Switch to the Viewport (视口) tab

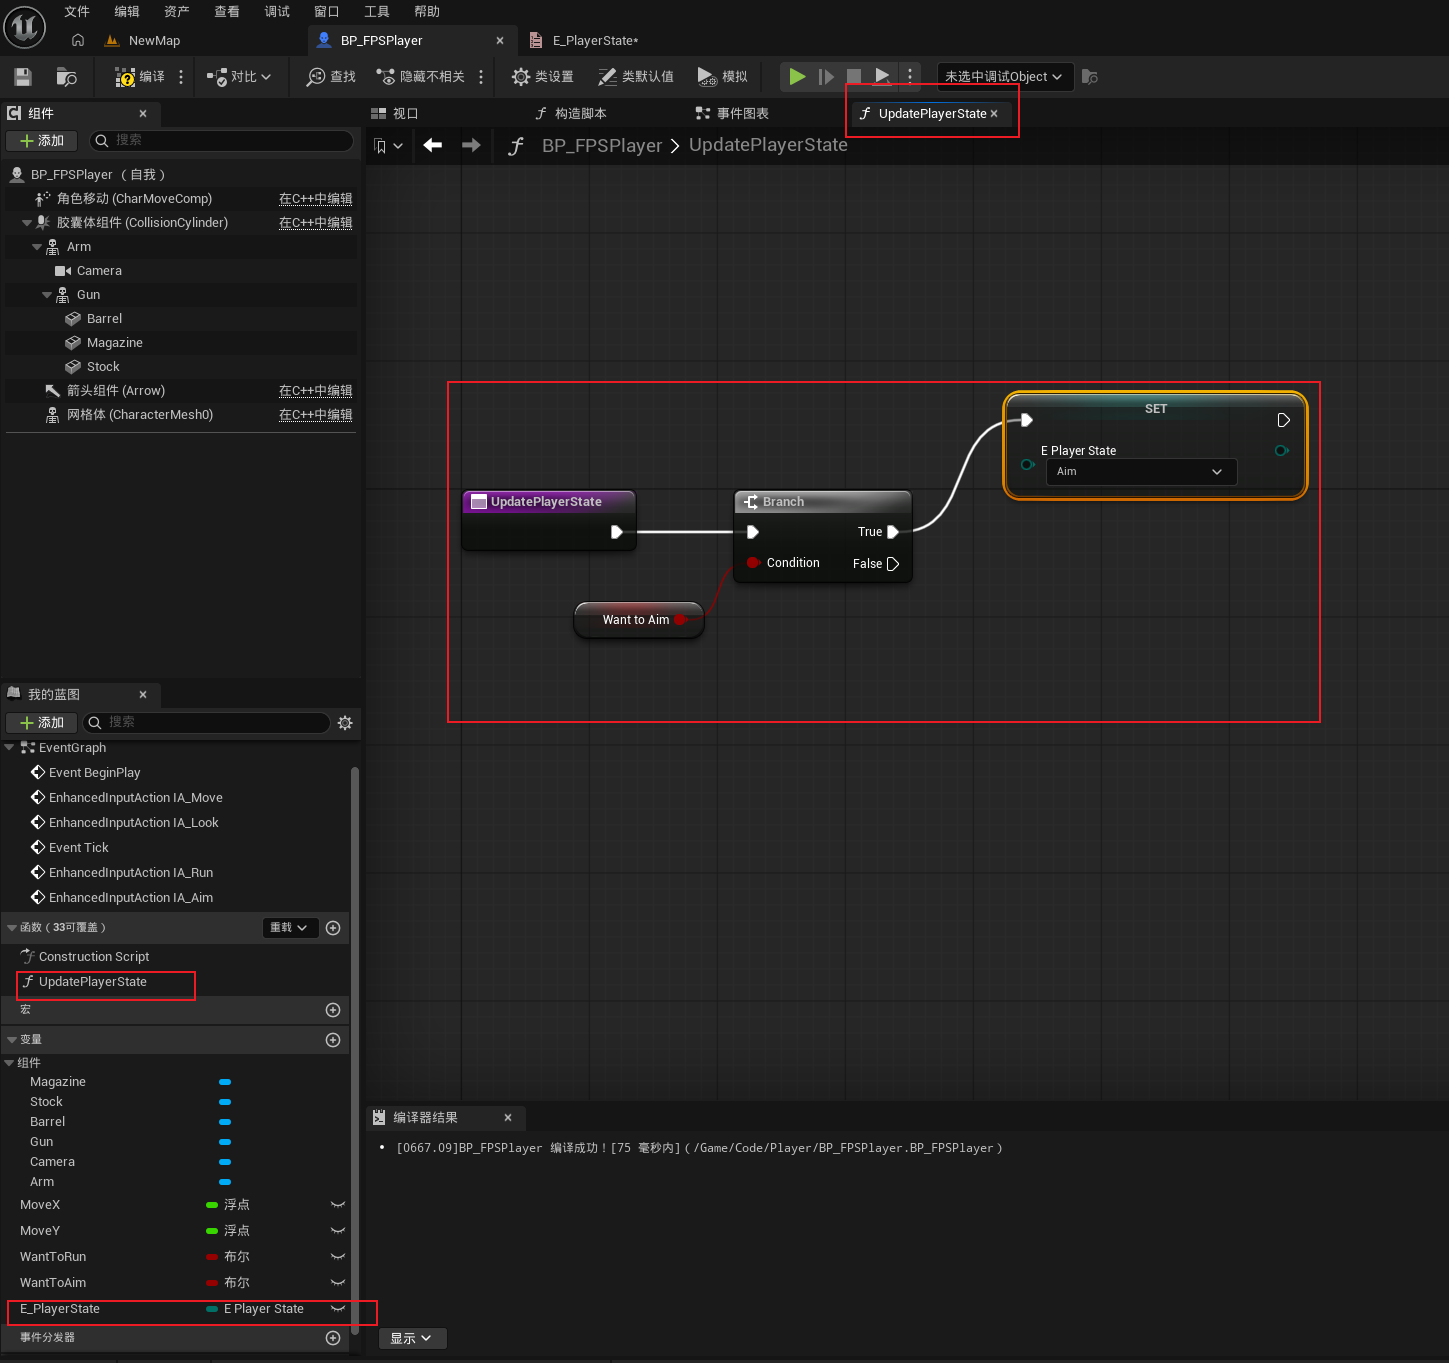pos(395,114)
